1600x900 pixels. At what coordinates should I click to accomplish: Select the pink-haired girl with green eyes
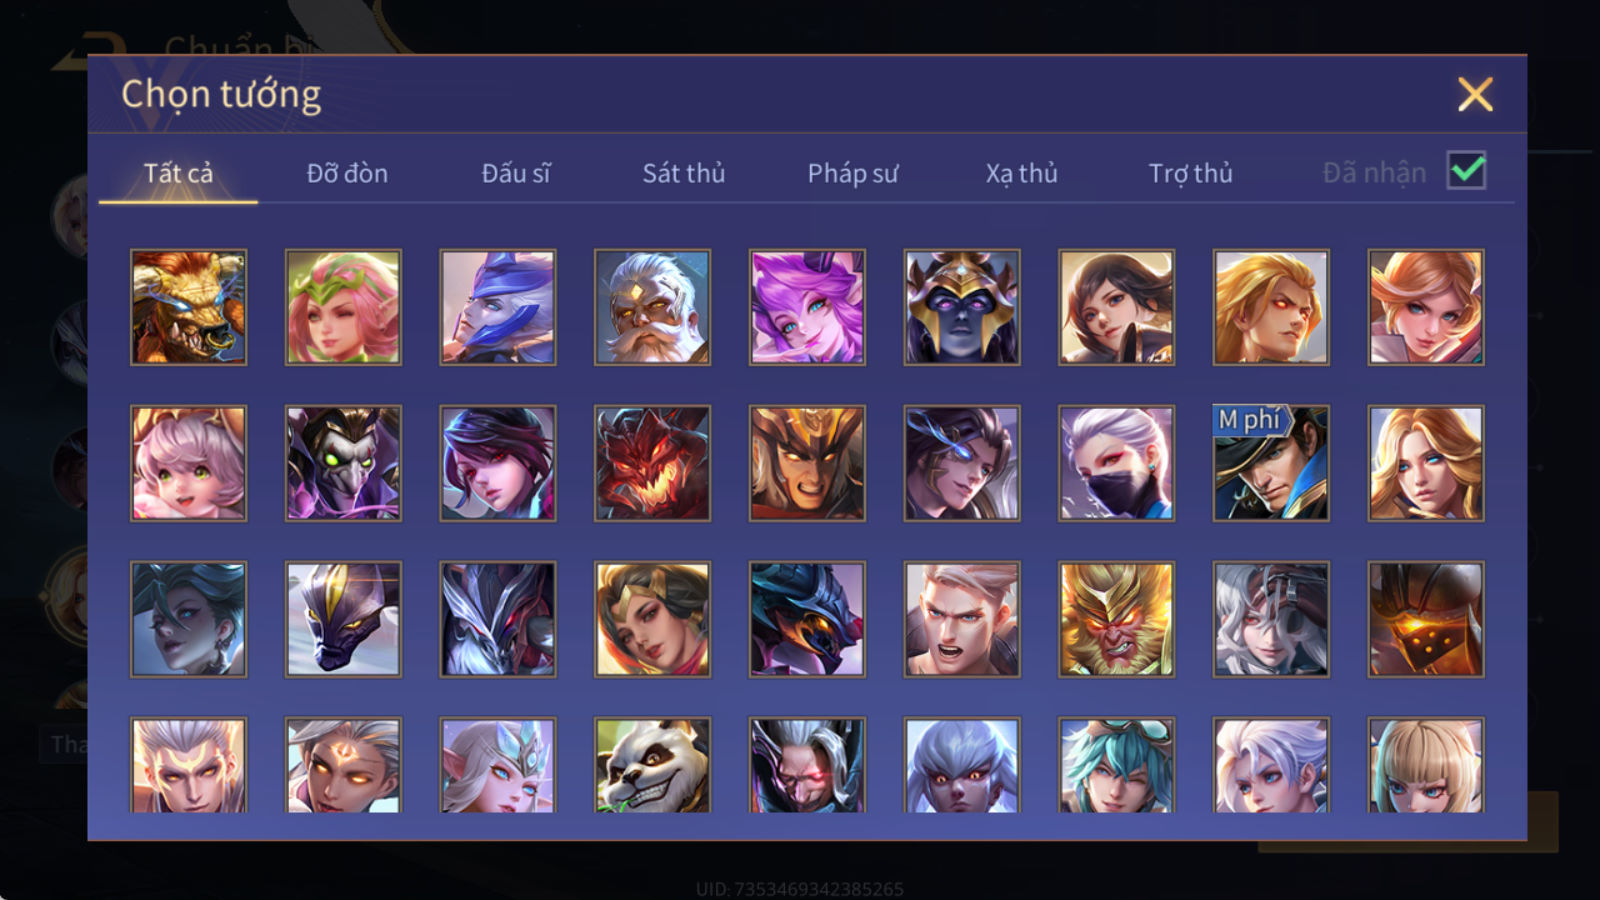click(x=188, y=463)
